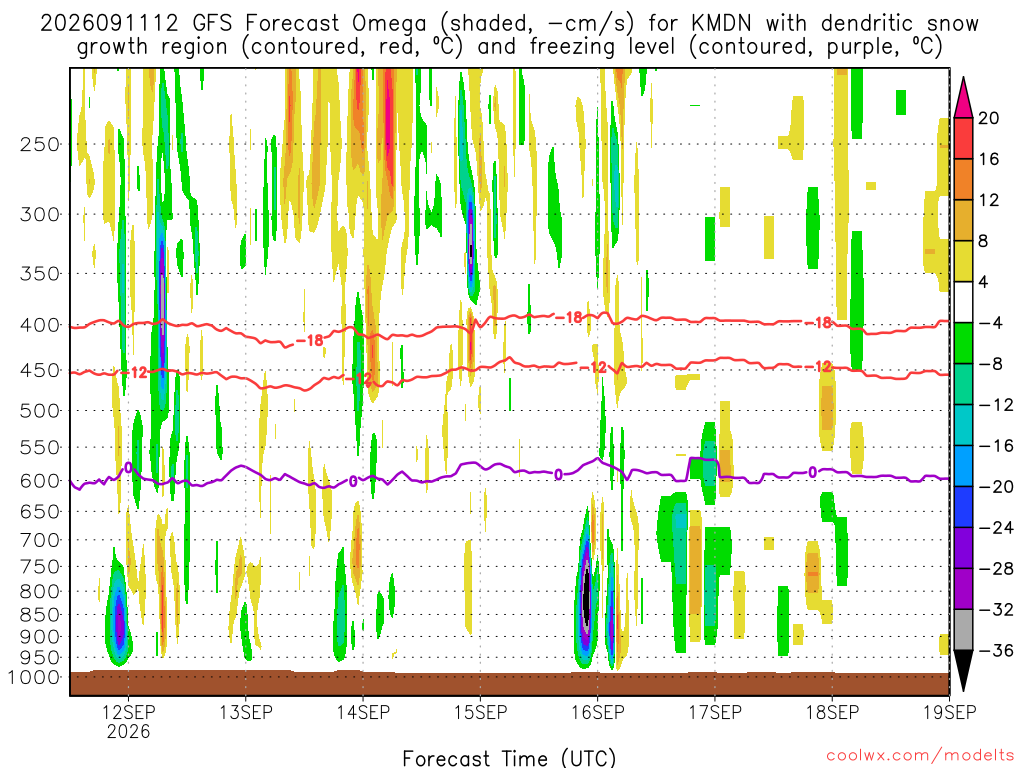Click the 12SEP 2026 axis label
The width and height of the screenshot is (1024, 768).
[129, 721]
